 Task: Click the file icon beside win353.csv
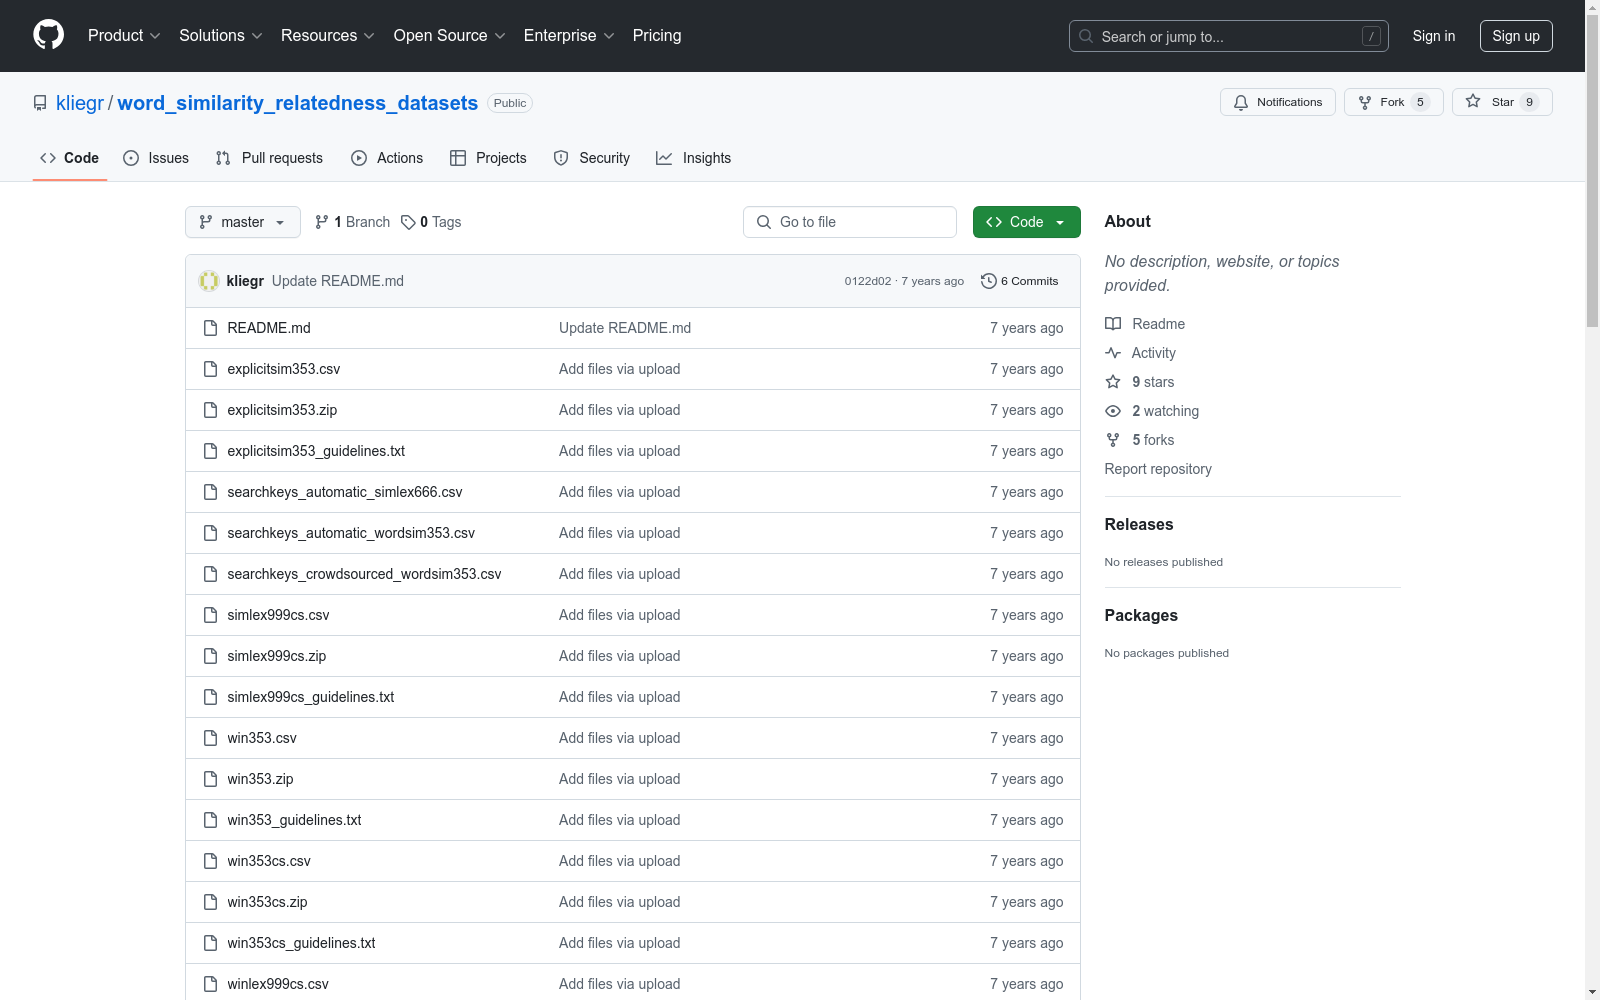(210, 738)
